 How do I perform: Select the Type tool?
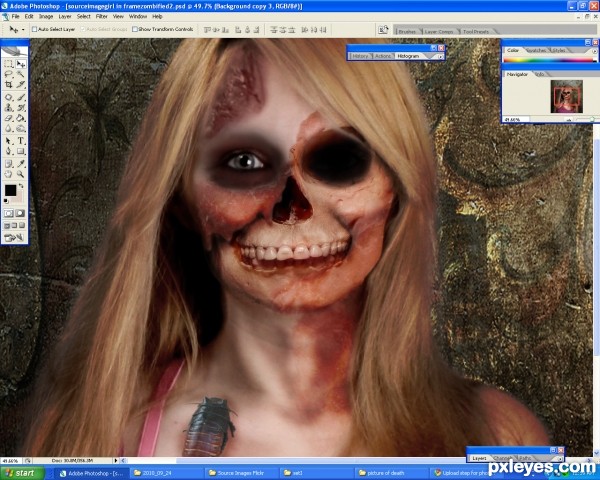[21, 141]
